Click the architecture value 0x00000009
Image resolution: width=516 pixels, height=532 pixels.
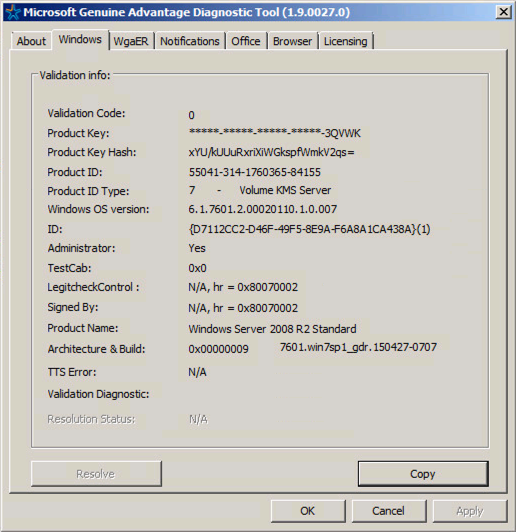[x=218, y=349]
